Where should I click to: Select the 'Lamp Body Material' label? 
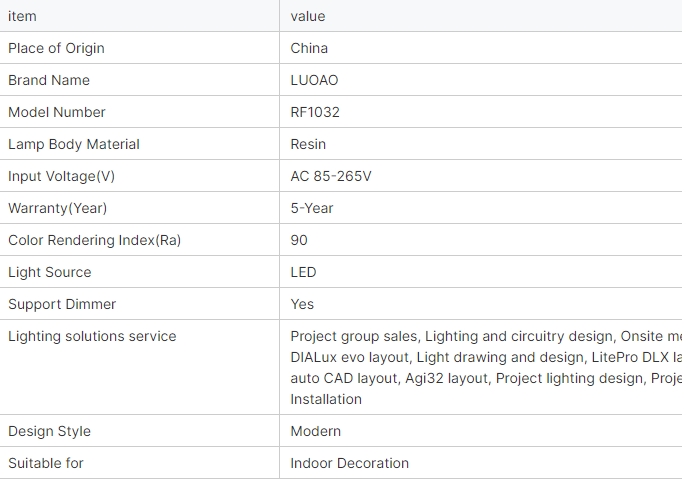point(74,144)
